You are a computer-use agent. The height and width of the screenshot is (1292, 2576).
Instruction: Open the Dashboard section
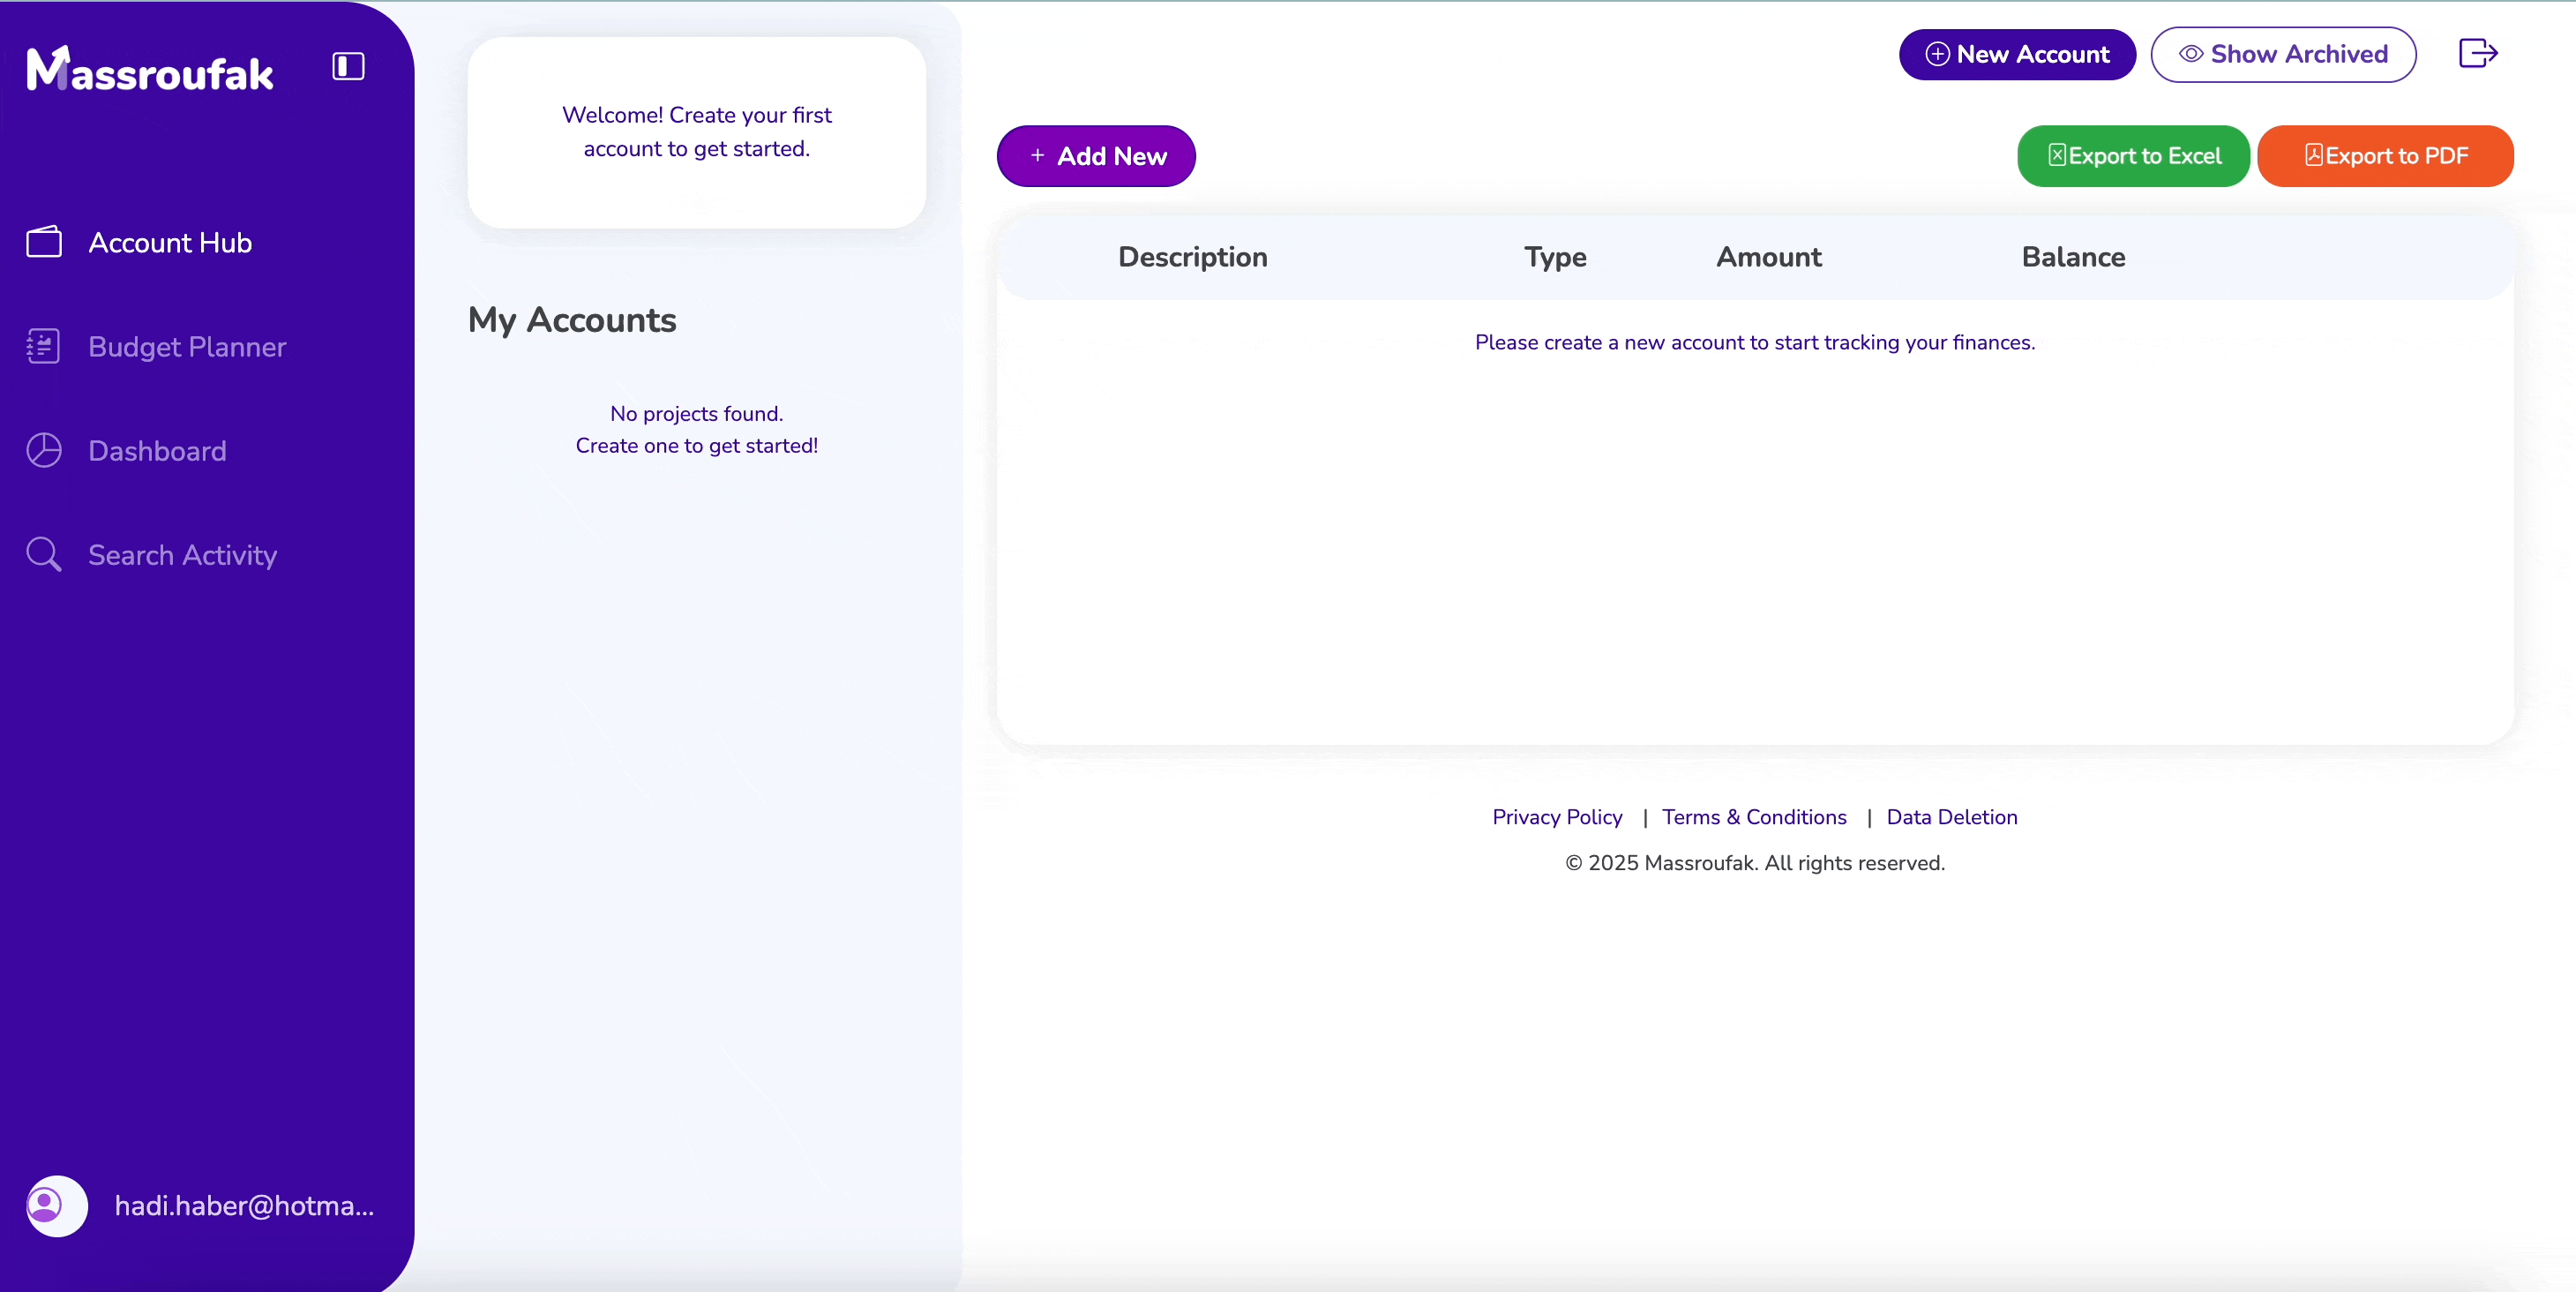[x=156, y=451]
